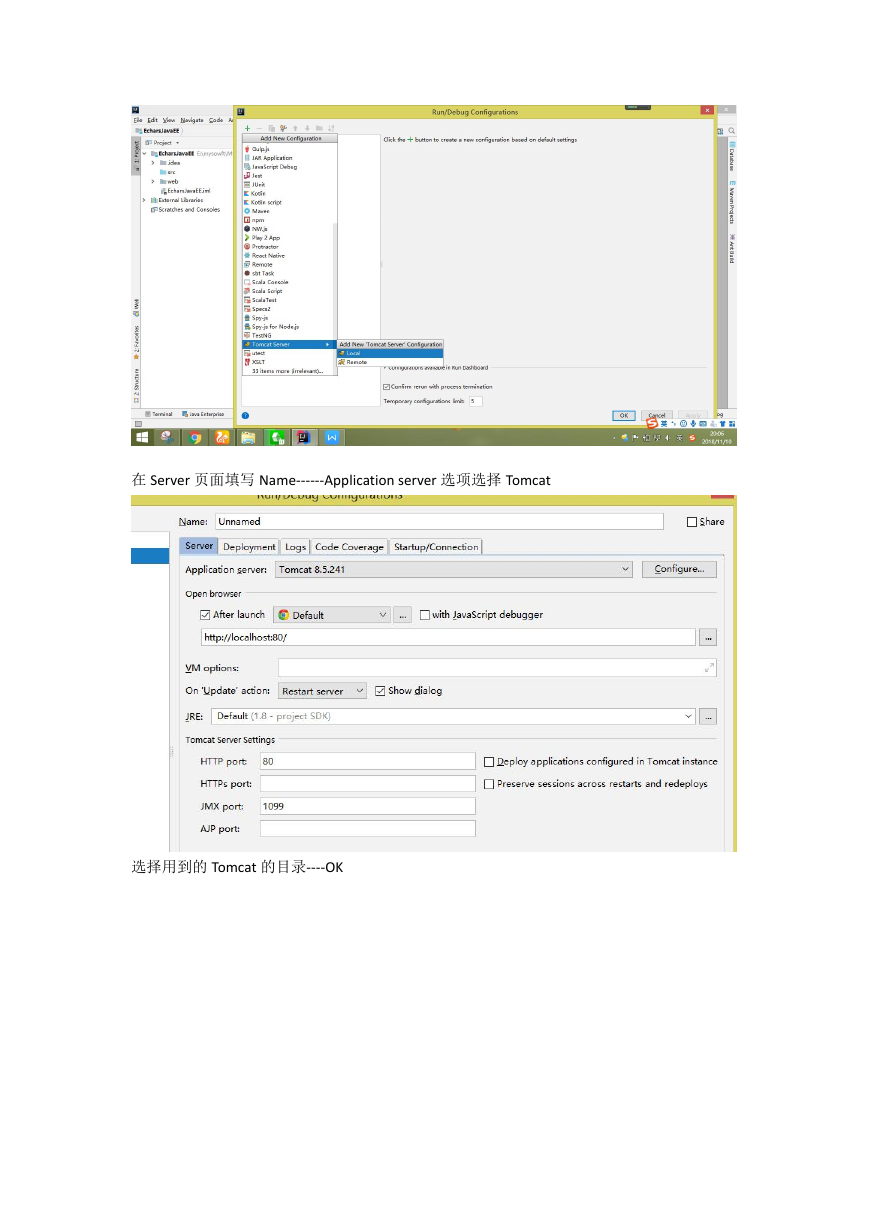Click the browse button beside the browser dropdown
The image size is (869, 1228).
tap(403, 615)
